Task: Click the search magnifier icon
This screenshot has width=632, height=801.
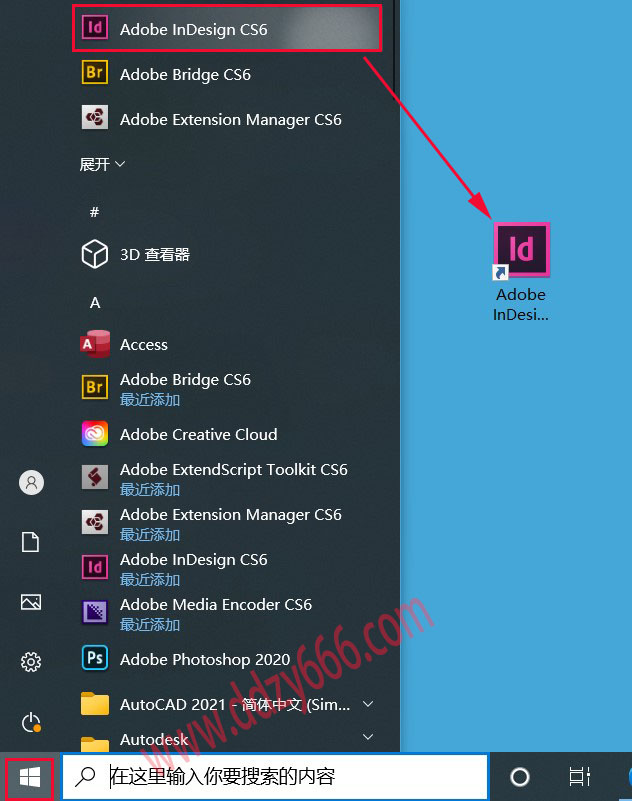Action: point(85,776)
